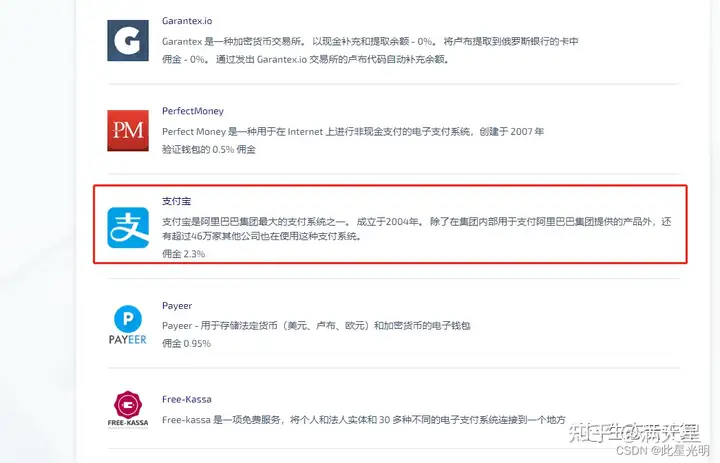720x463 pixels.
Task: Click the Free-Kassa logo icon
Action: pos(128,409)
